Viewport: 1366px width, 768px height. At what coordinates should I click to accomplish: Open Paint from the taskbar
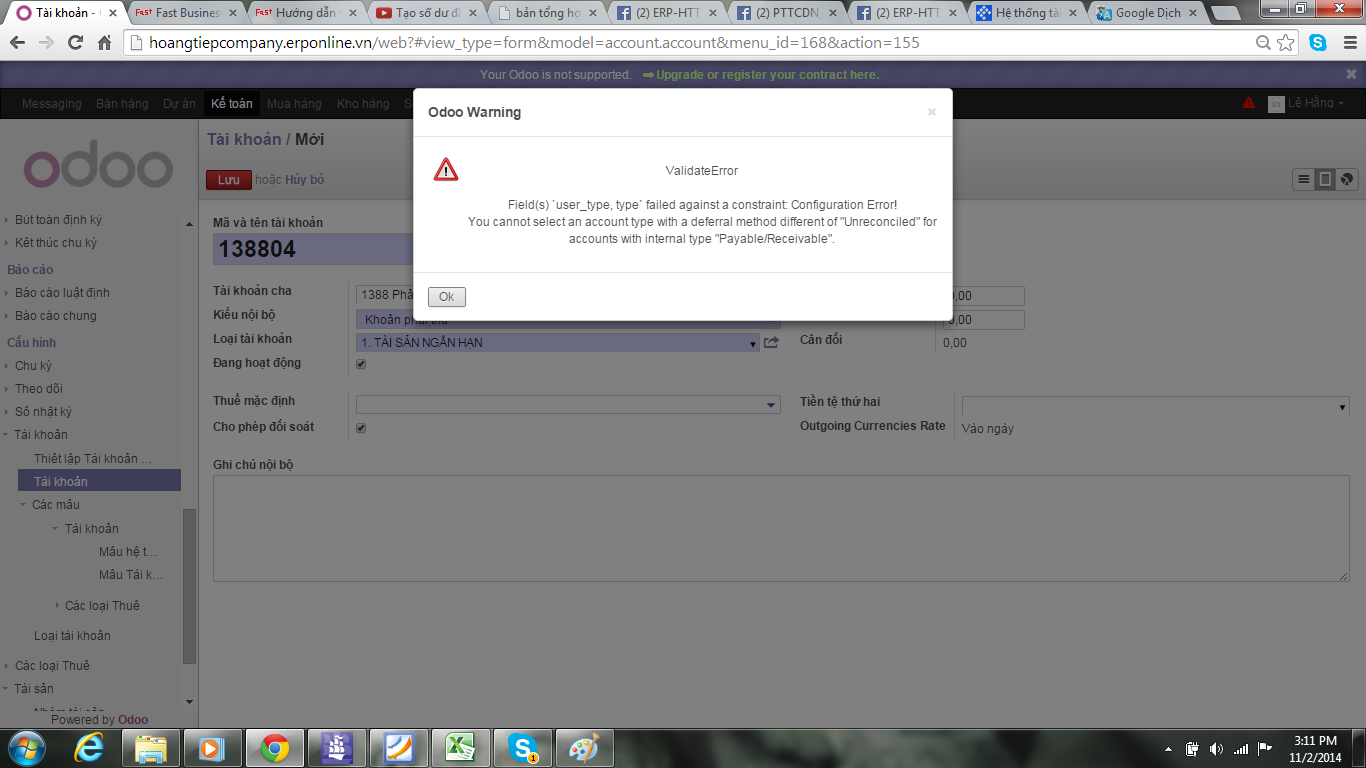584,748
